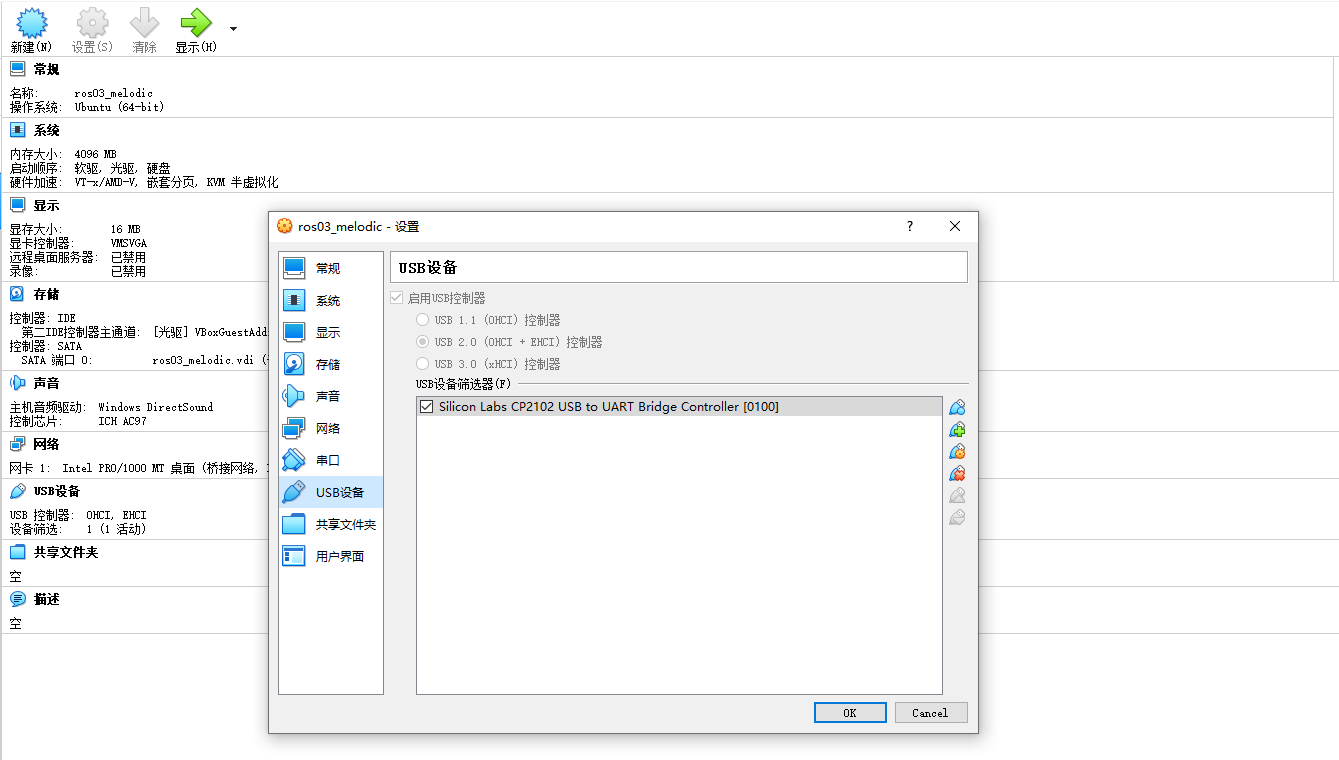Switch to the Network (网络) settings page

(x=328, y=428)
